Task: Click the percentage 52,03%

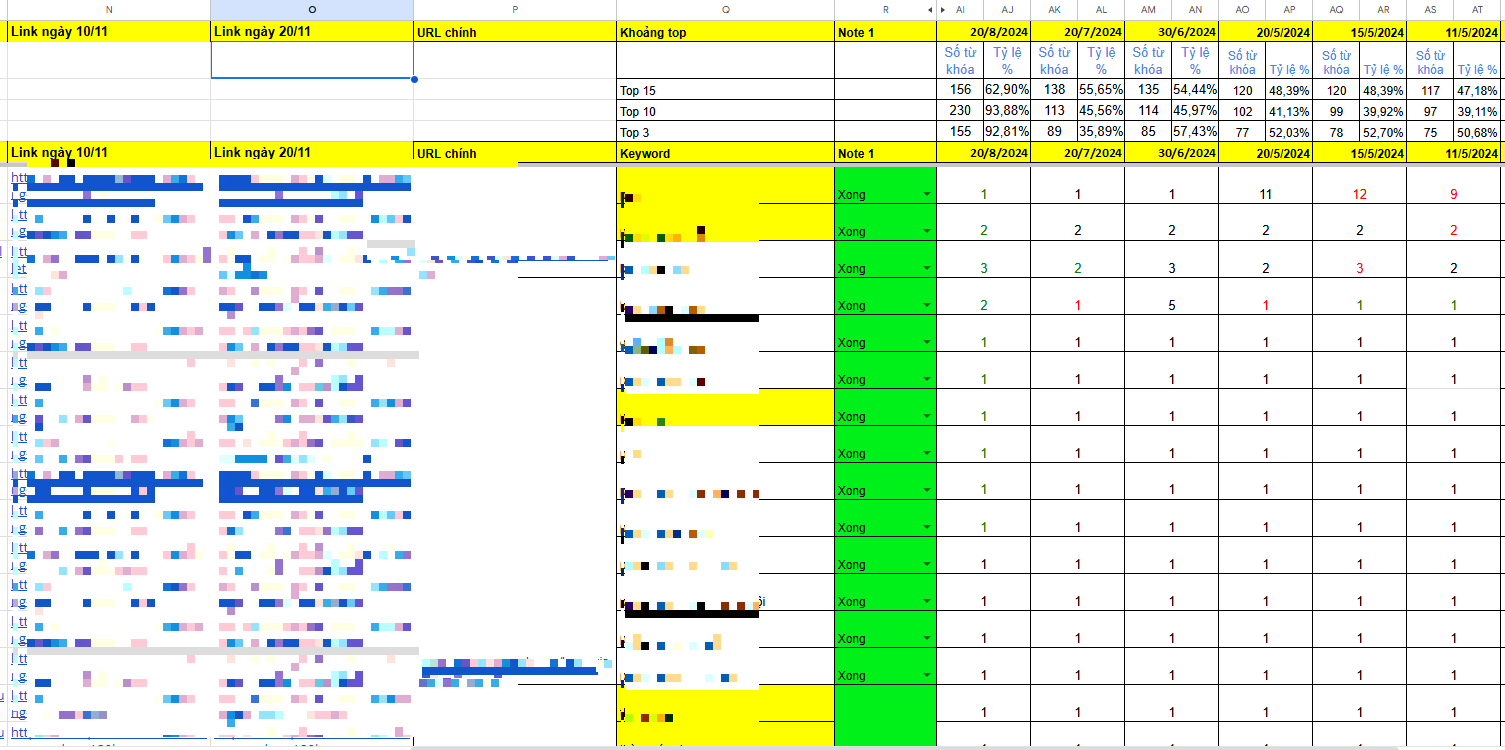Action: (1290, 132)
